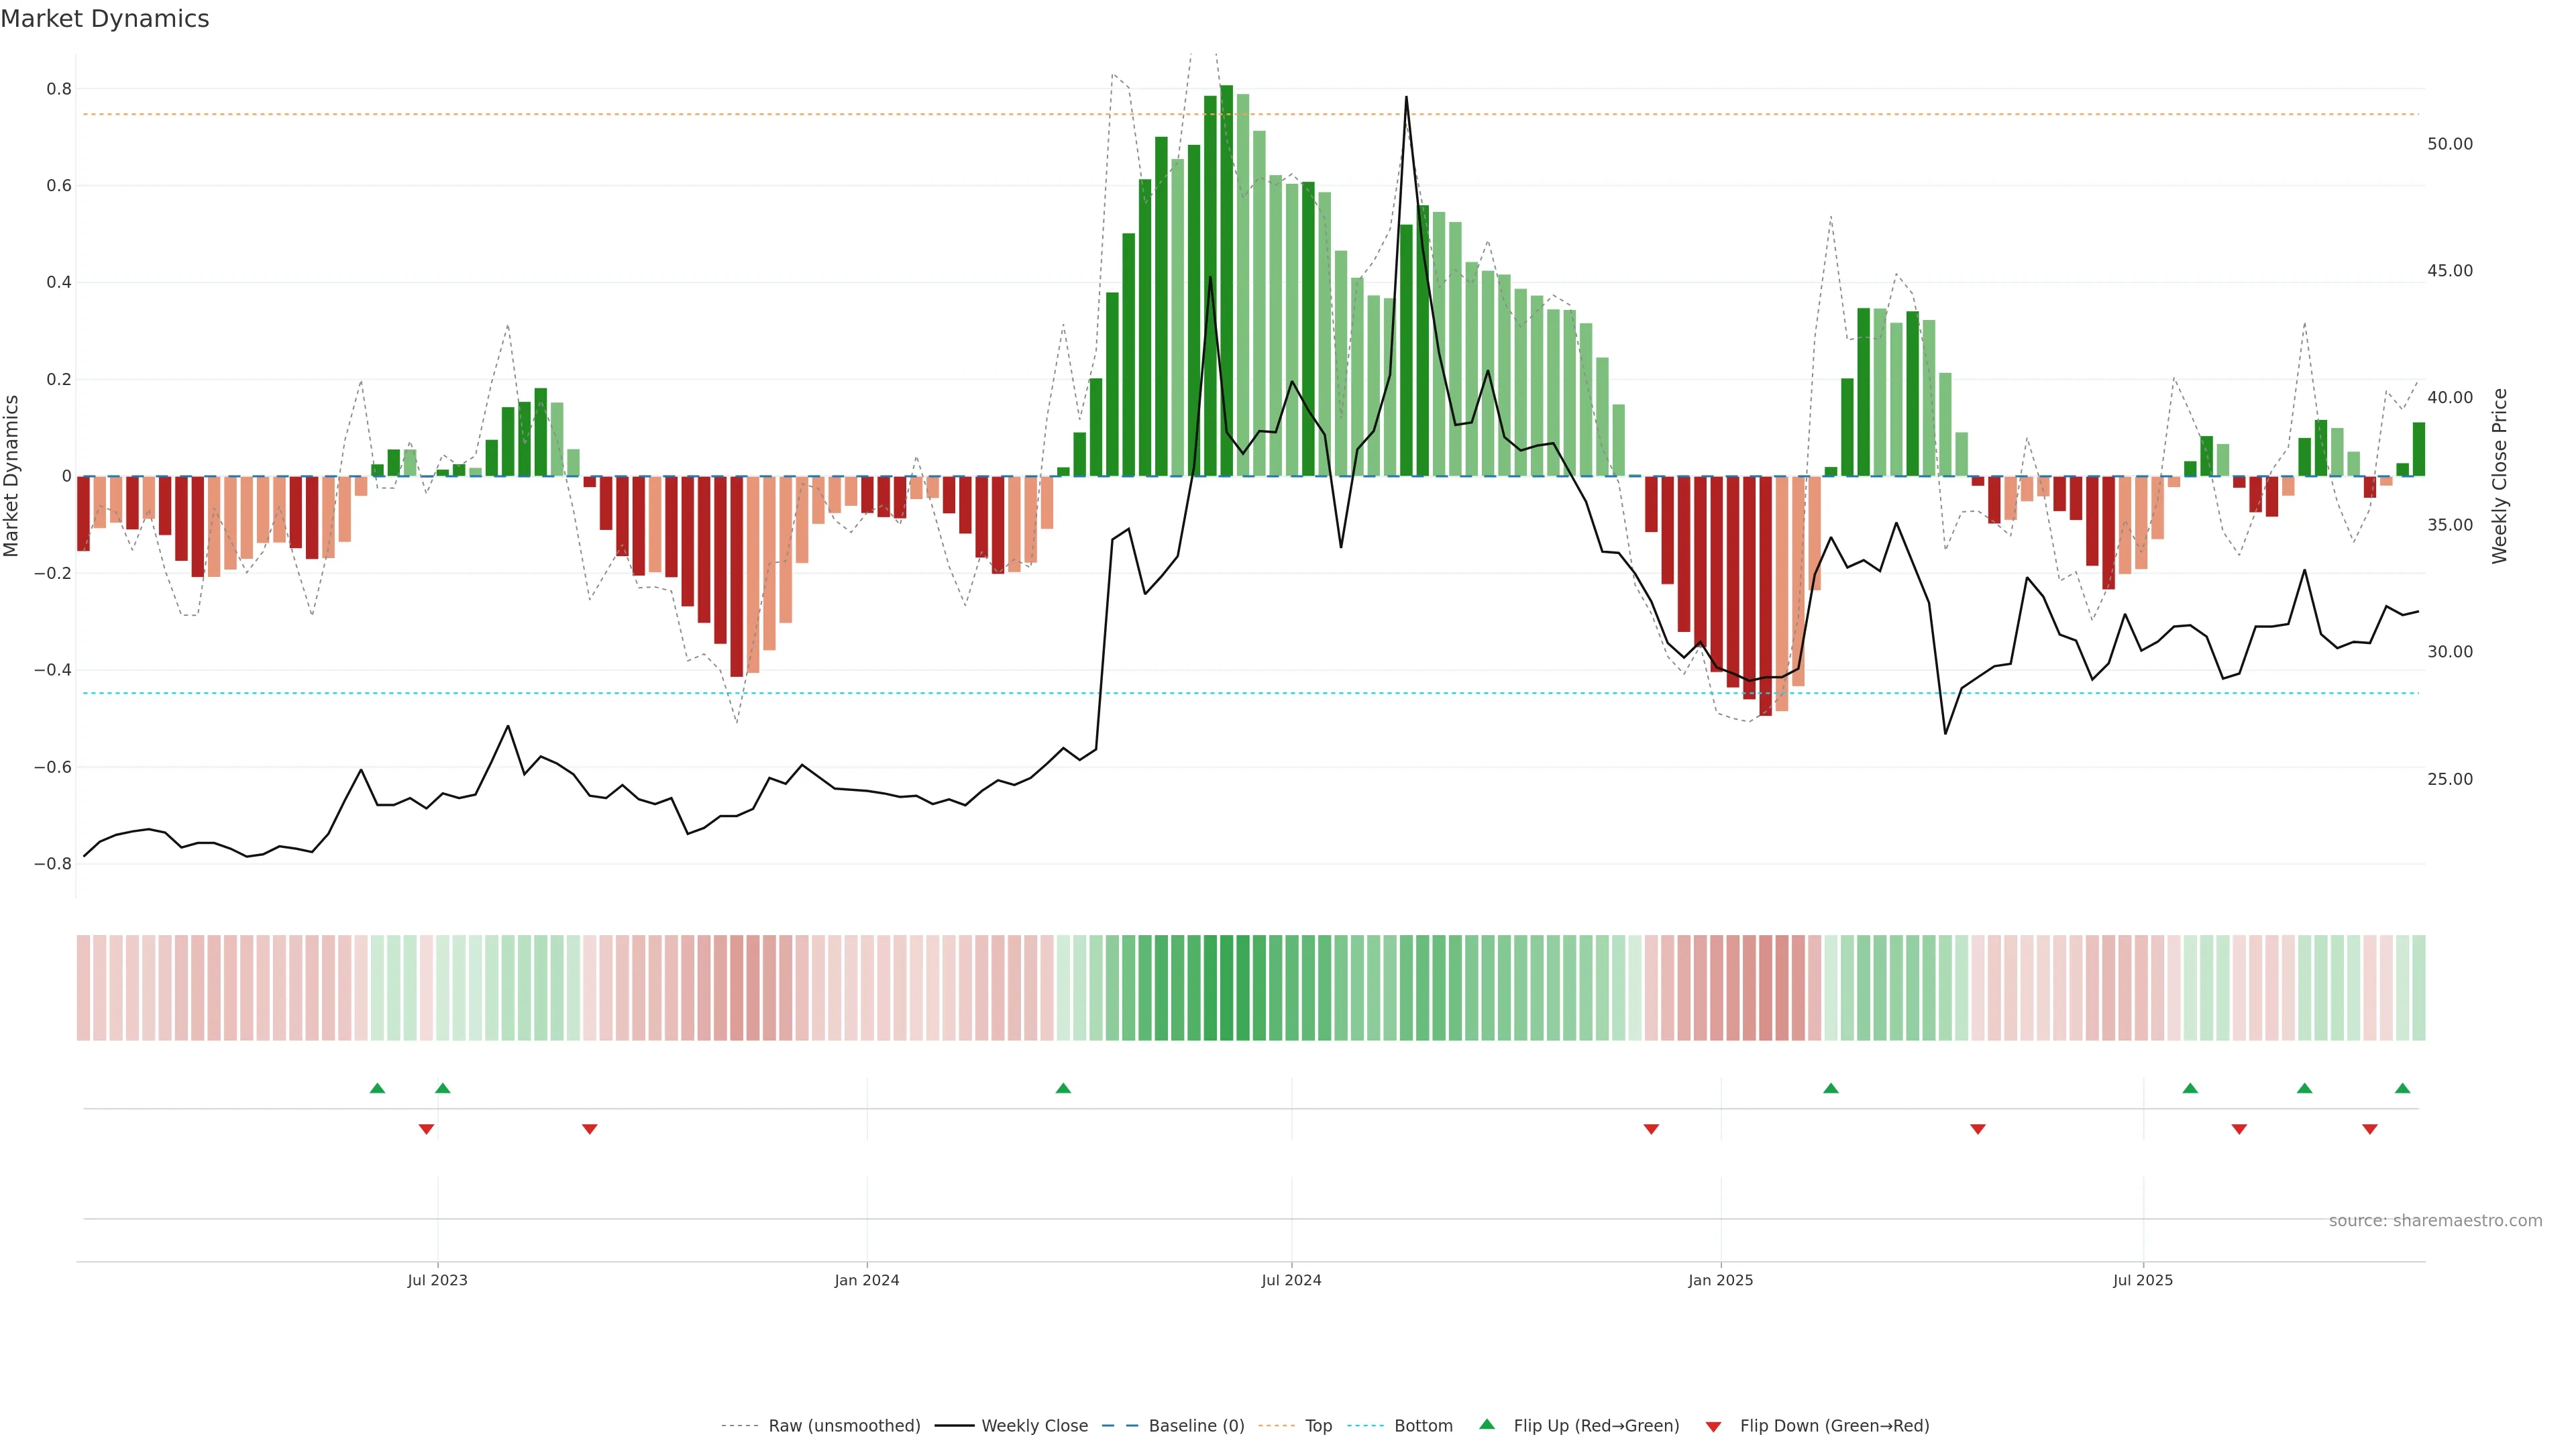Image resolution: width=2576 pixels, height=1449 pixels.
Task: Click the only green Flip Up marker between Jan 2024 and Jul 2024
Action: 1063,1088
